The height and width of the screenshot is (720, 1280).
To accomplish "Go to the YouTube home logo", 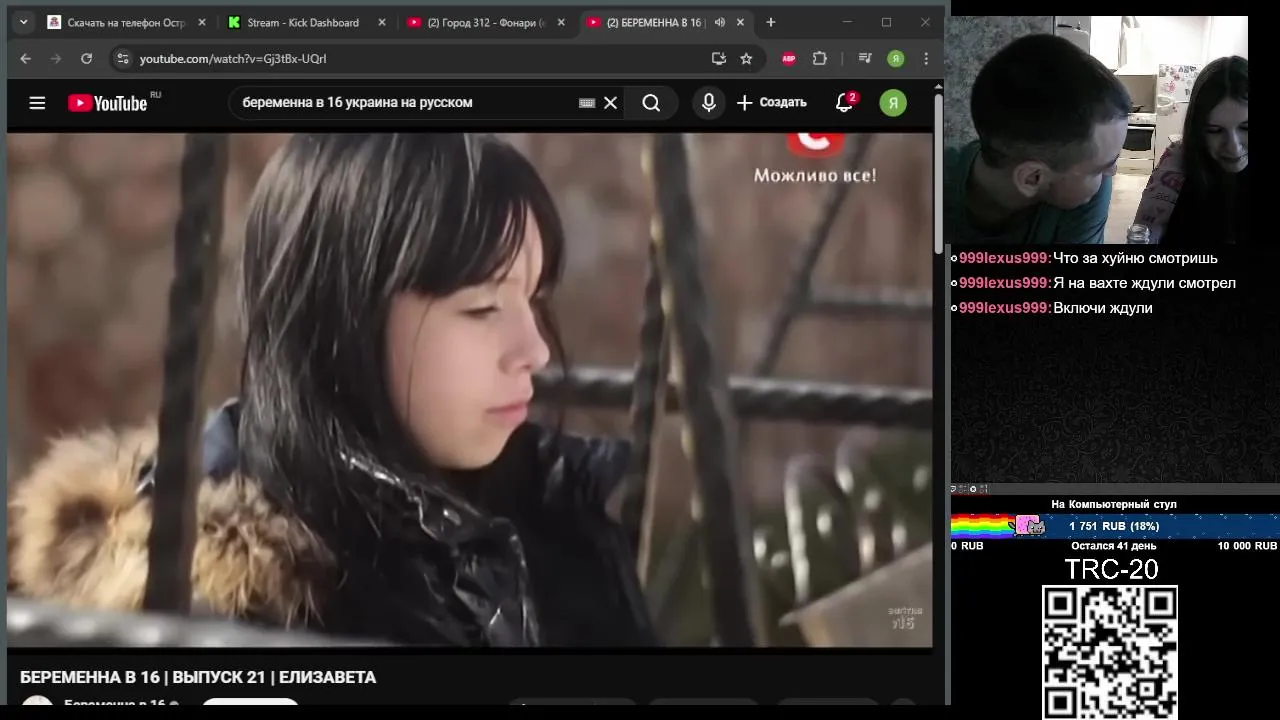I will tap(107, 103).
